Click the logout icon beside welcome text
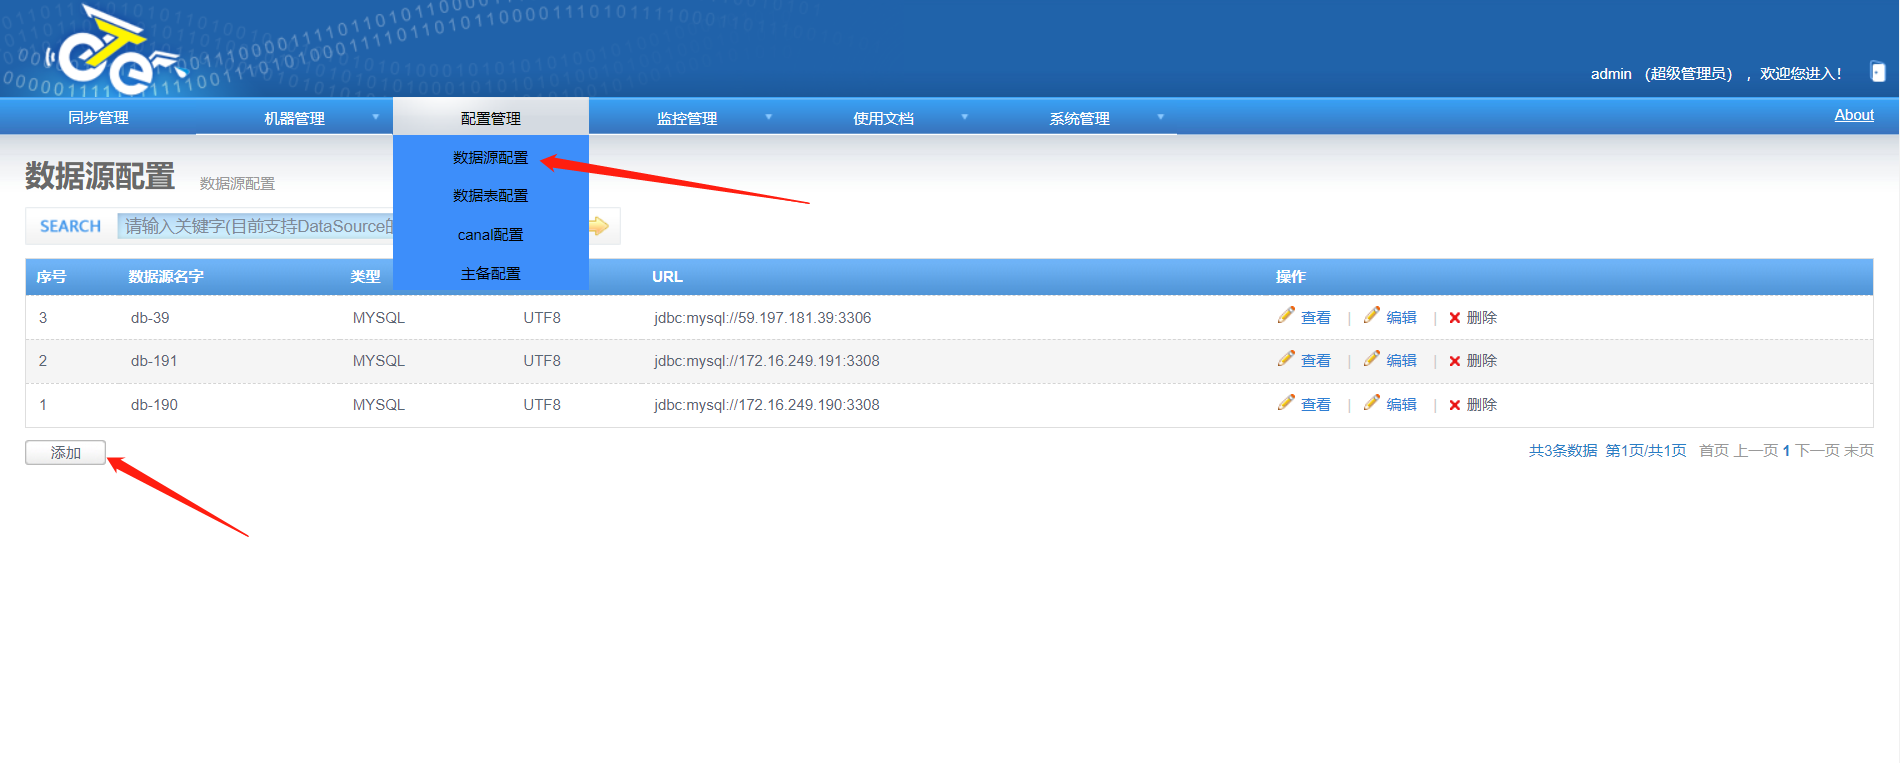 coord(1878,72)
